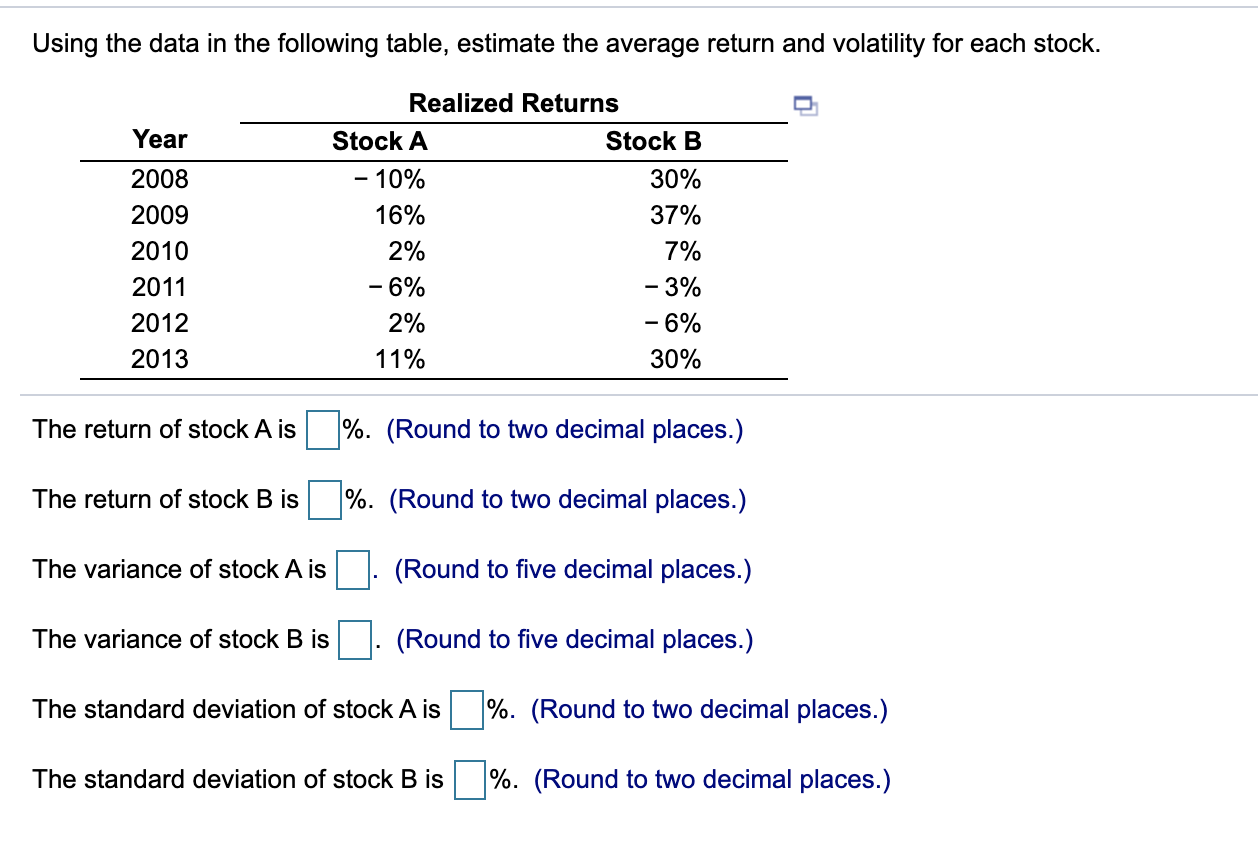Click the standard deviation of stock A answer field

[x=467, y=709]
